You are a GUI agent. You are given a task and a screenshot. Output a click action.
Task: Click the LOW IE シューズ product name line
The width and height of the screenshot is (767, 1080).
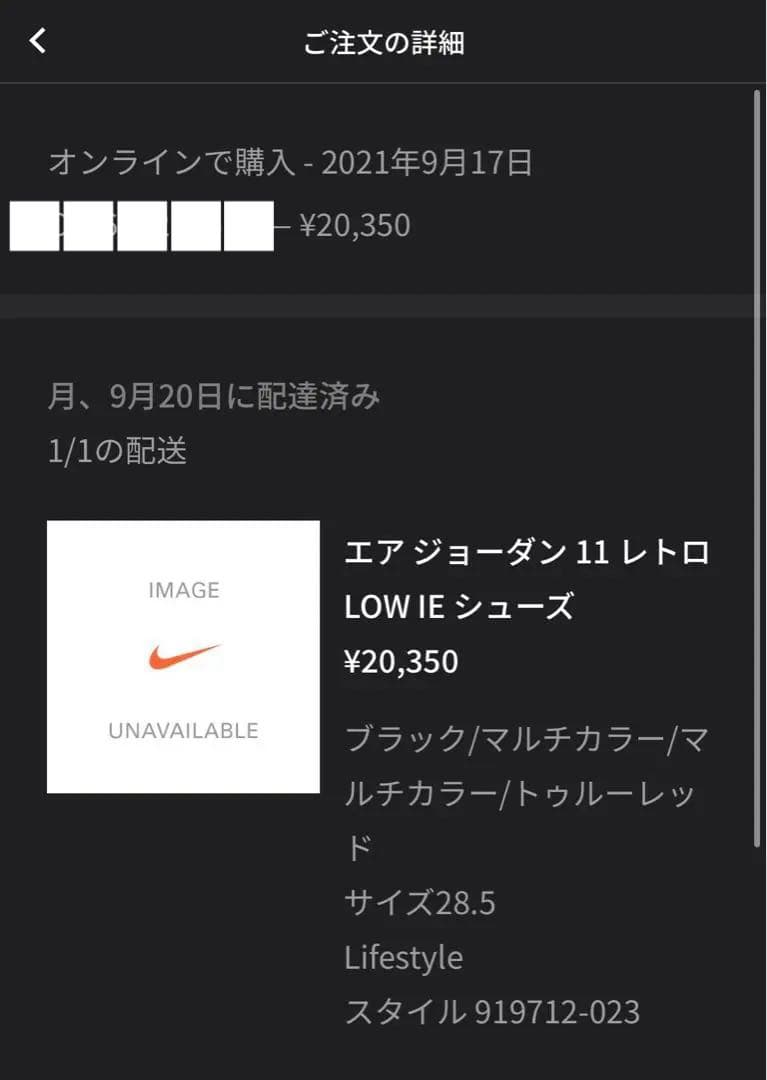[x=458, y=607]
